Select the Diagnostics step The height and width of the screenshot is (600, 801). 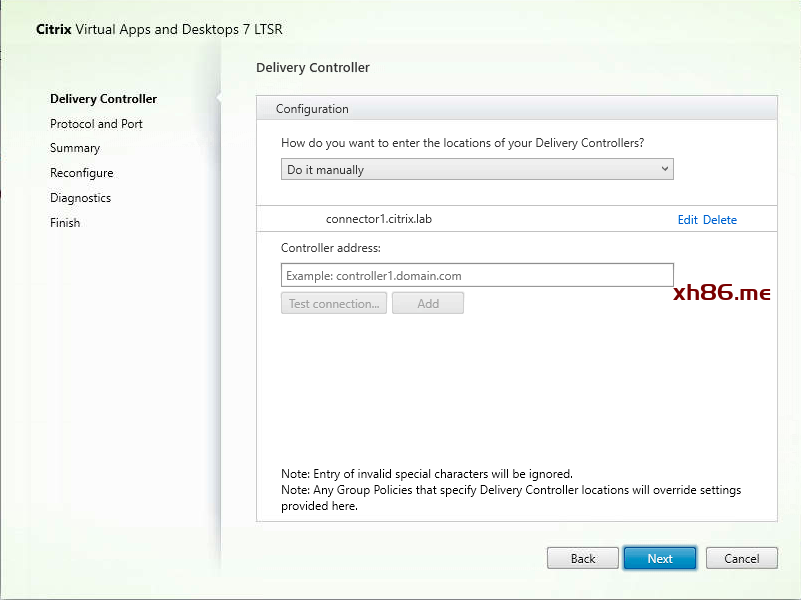80,198
